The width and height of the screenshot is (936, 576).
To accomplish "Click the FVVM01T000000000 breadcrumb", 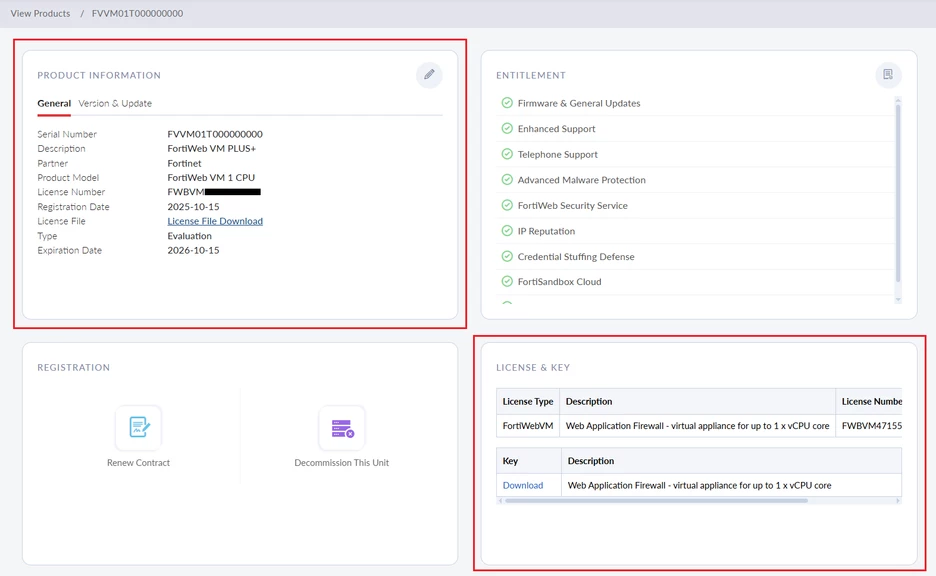I will click(137, 13).
